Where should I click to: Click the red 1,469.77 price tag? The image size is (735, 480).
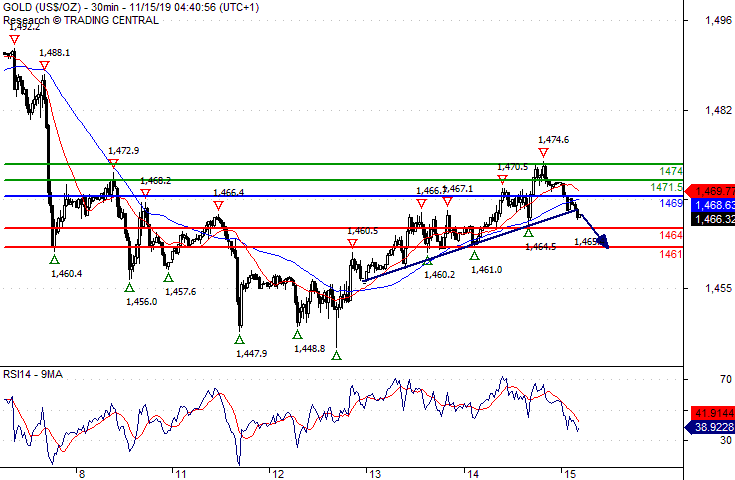[710, 191]
